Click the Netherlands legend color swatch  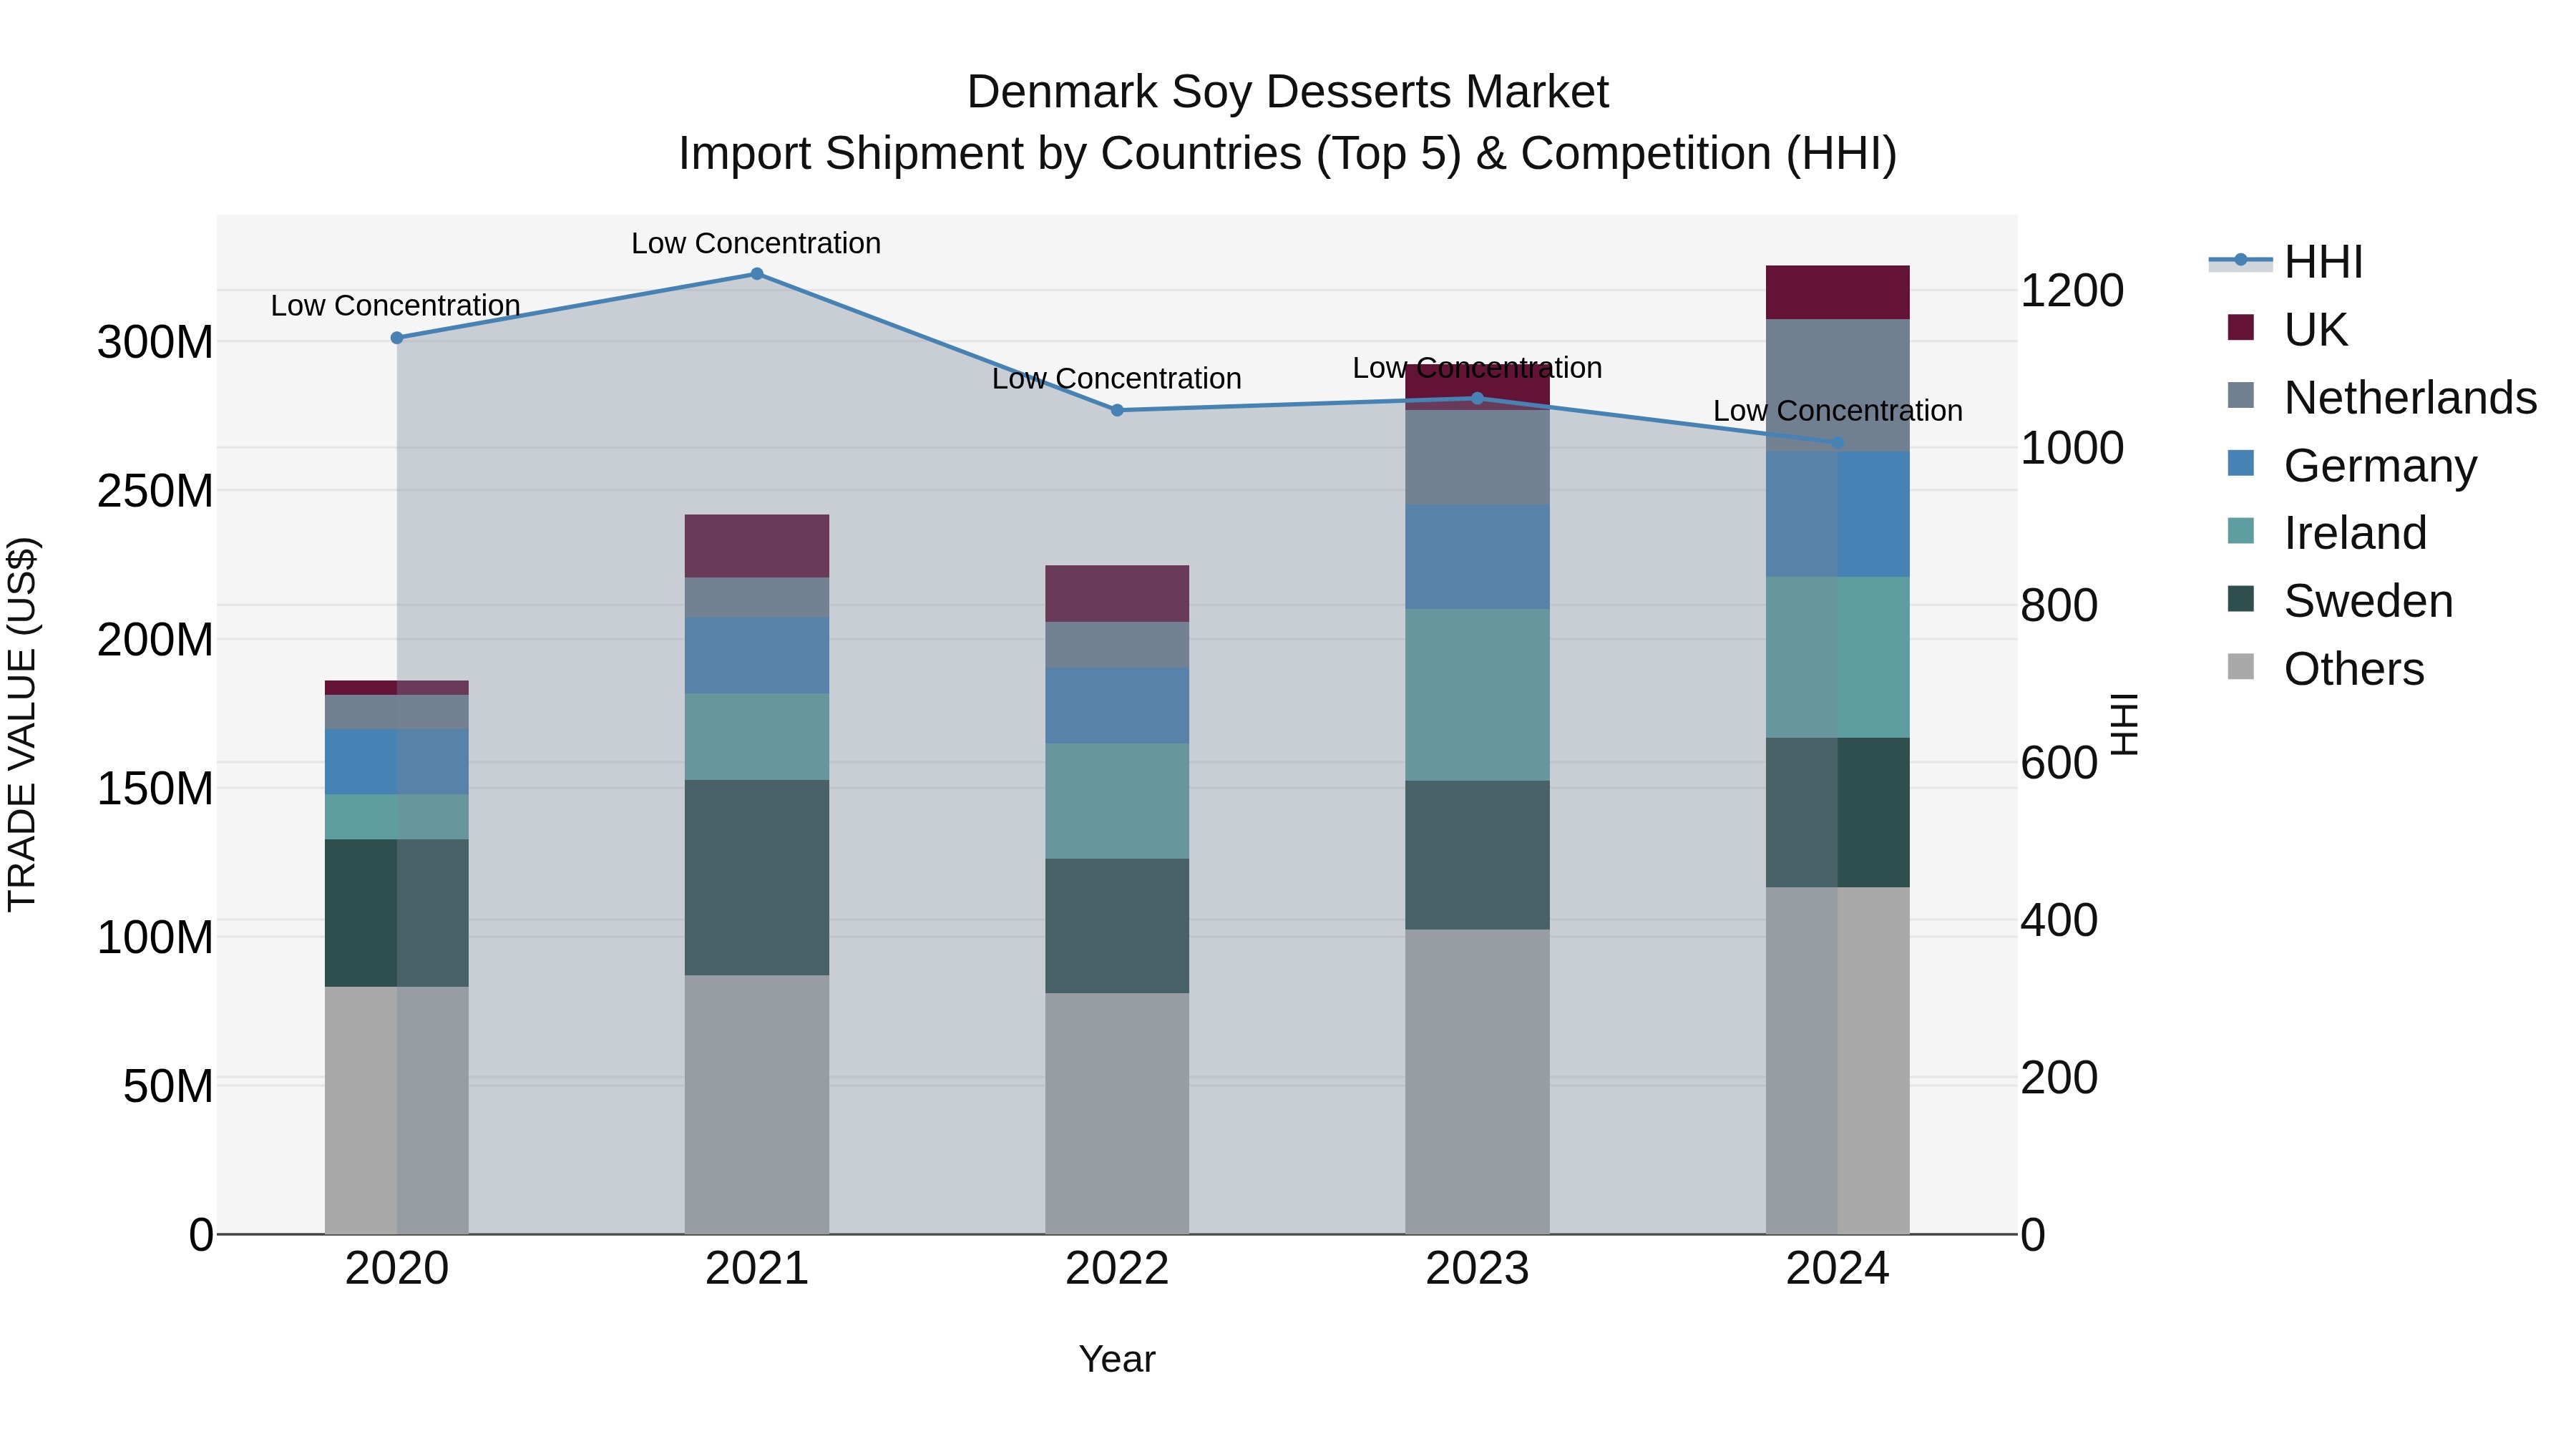tap(2241, 395)
